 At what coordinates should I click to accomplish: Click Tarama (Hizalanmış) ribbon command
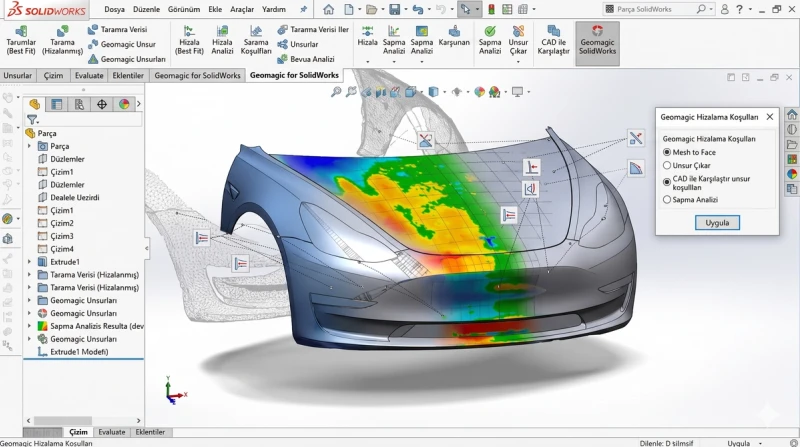click(62, 40)
